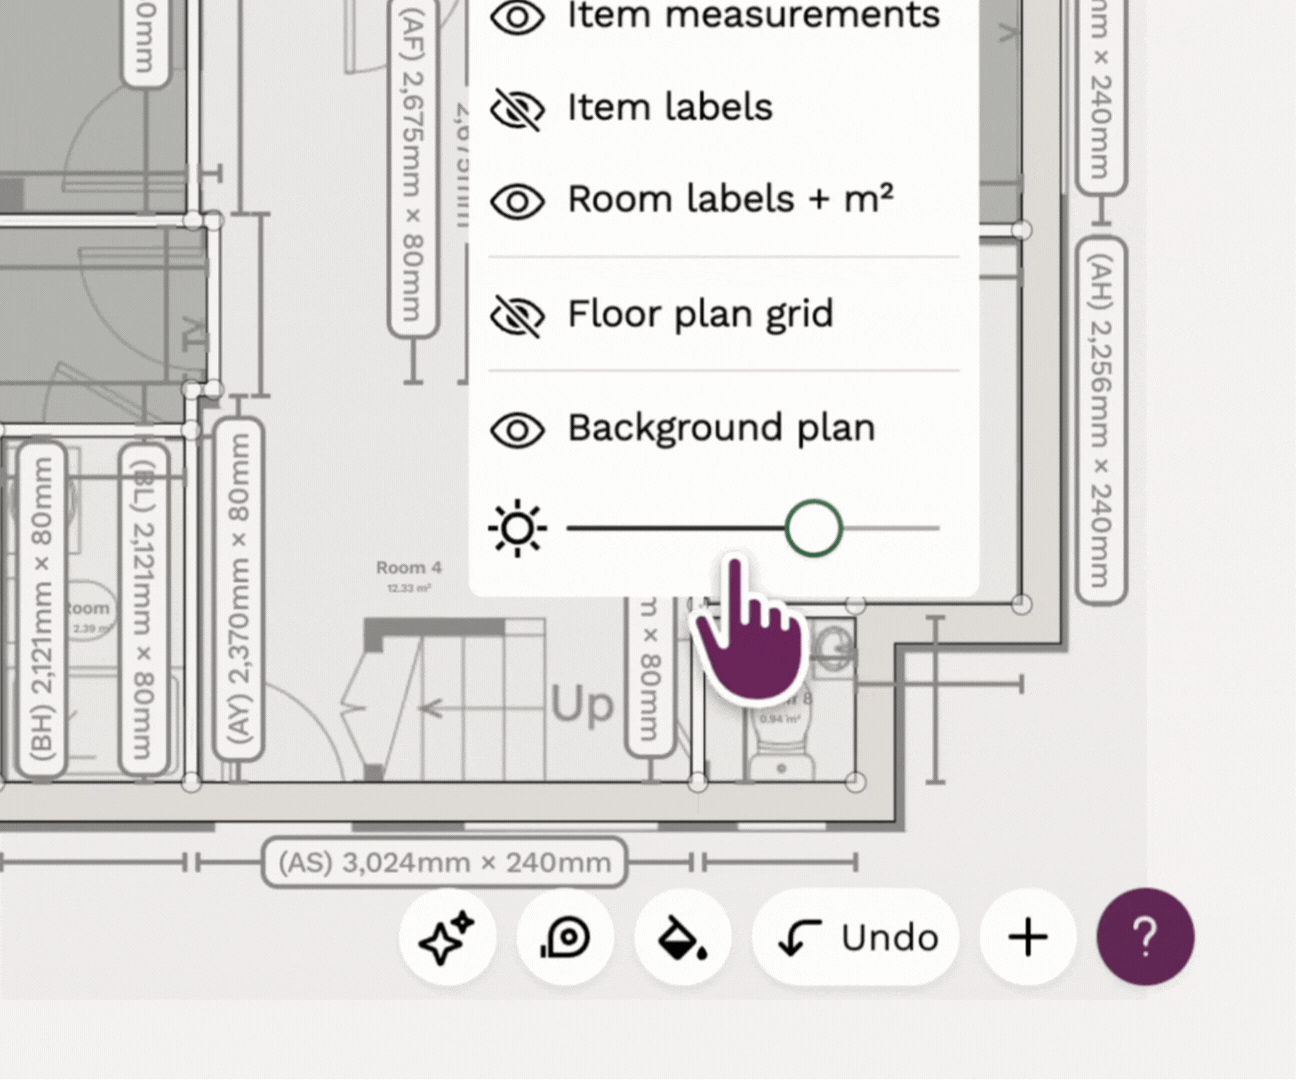Click the Undo button
1296x1080 pixels.
point(857,937)
